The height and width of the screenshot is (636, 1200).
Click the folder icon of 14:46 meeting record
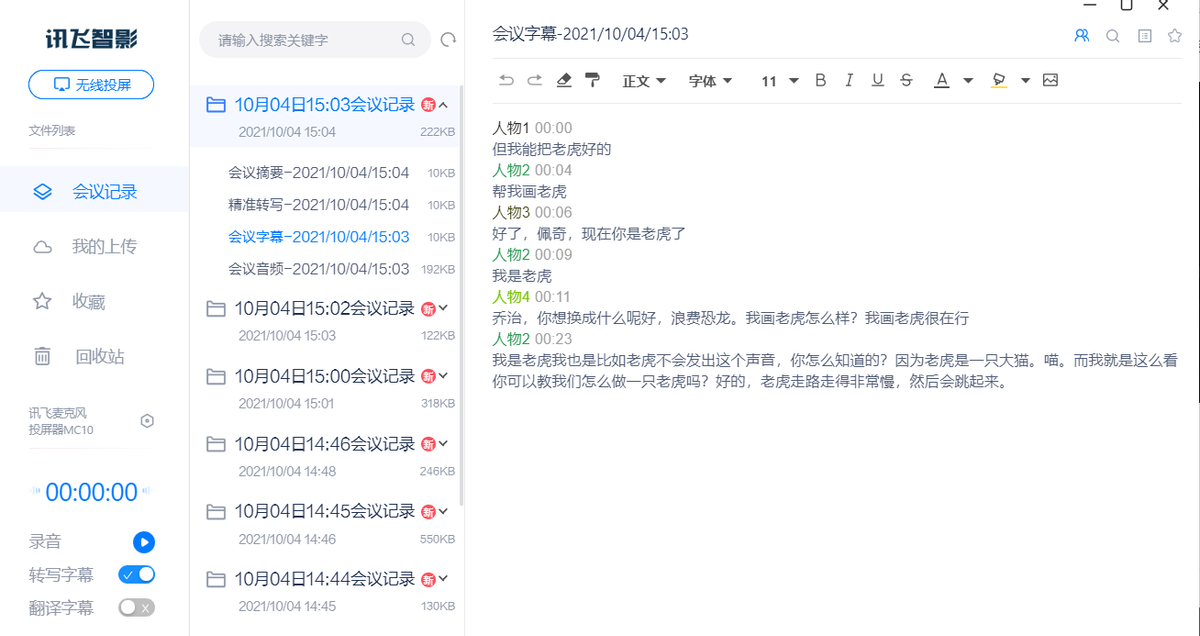click(x=215, y=444)
